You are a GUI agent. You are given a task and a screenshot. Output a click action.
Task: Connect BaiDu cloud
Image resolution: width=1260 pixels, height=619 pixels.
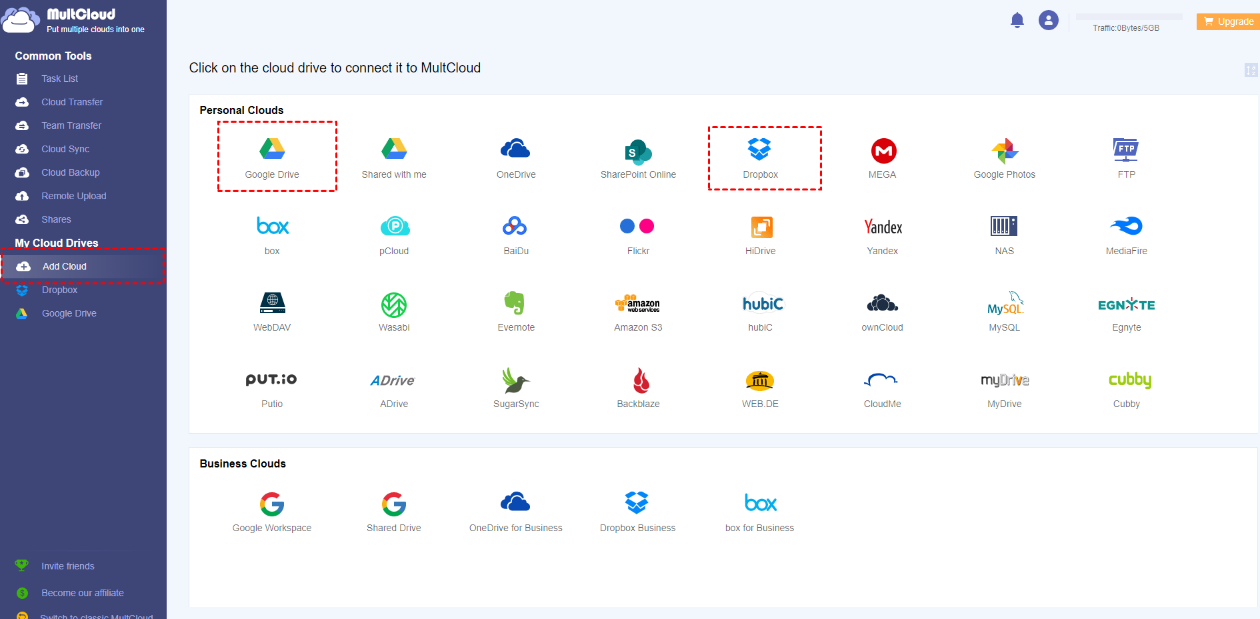point(516,236)
